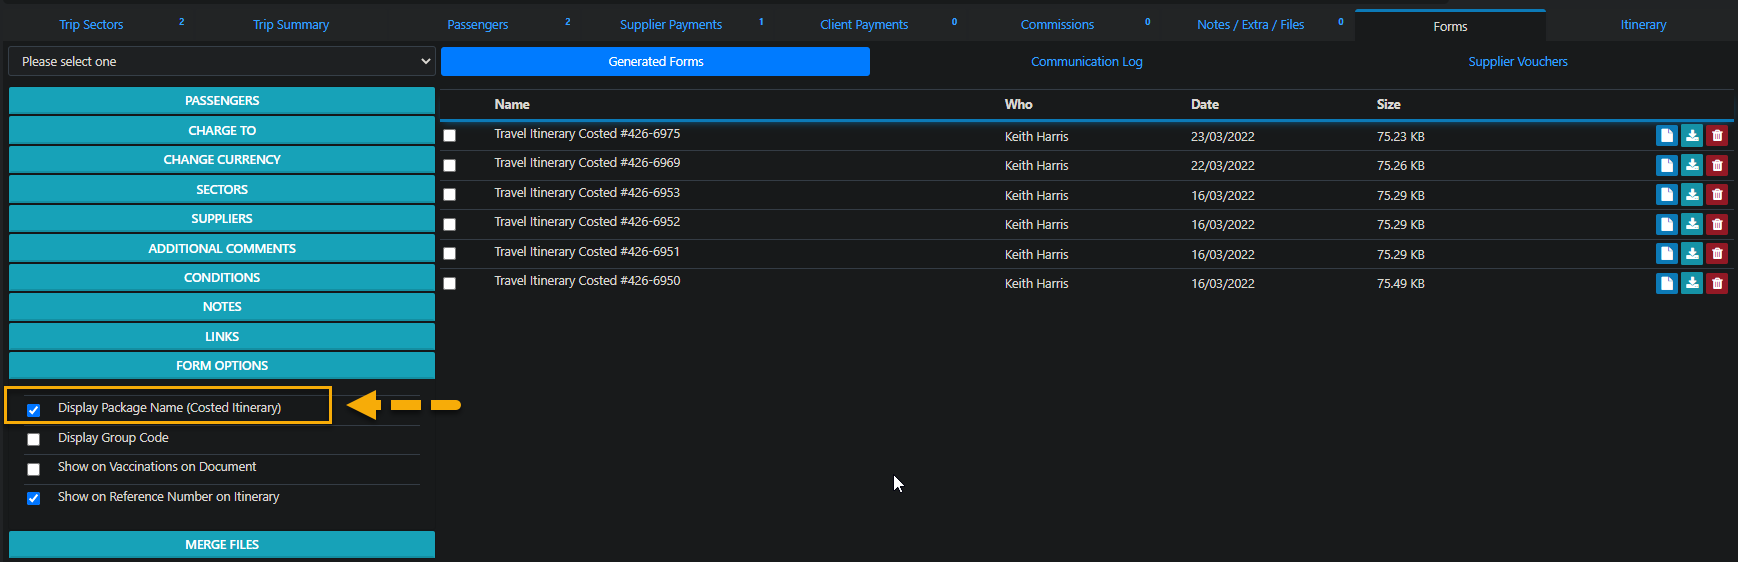Enable Display Group Code checkbox
The height and width of the screenshot is (562, 1738).
click(34, 439)
